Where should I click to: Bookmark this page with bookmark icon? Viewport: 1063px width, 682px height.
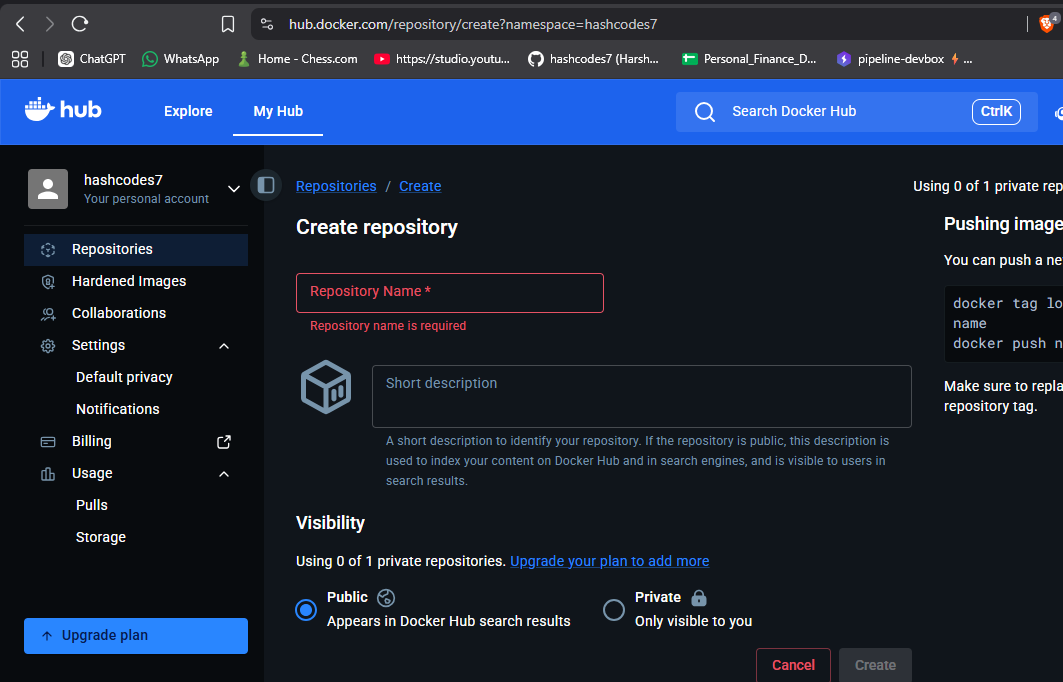tap(228, 24)
